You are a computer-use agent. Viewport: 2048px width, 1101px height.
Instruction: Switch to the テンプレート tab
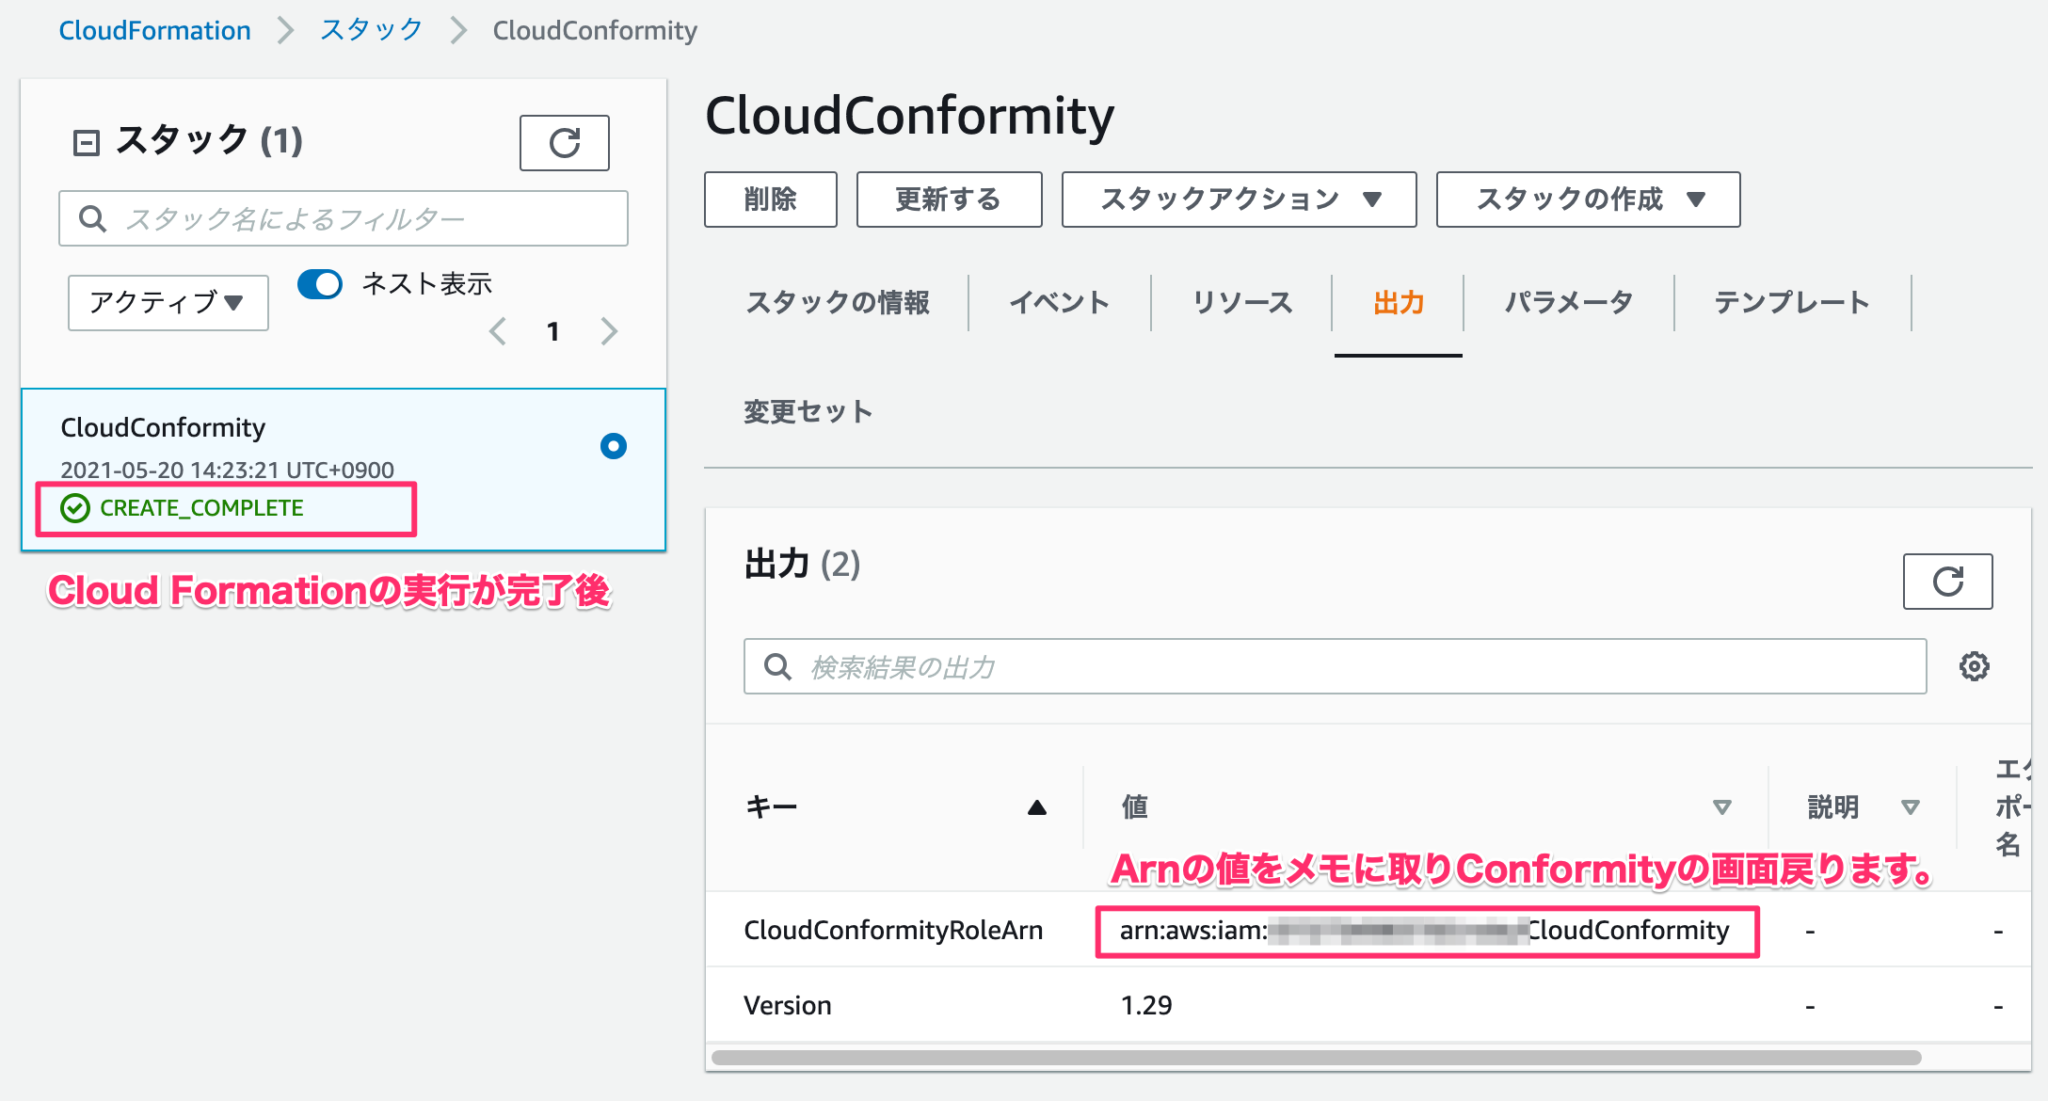pos(1792,302)
